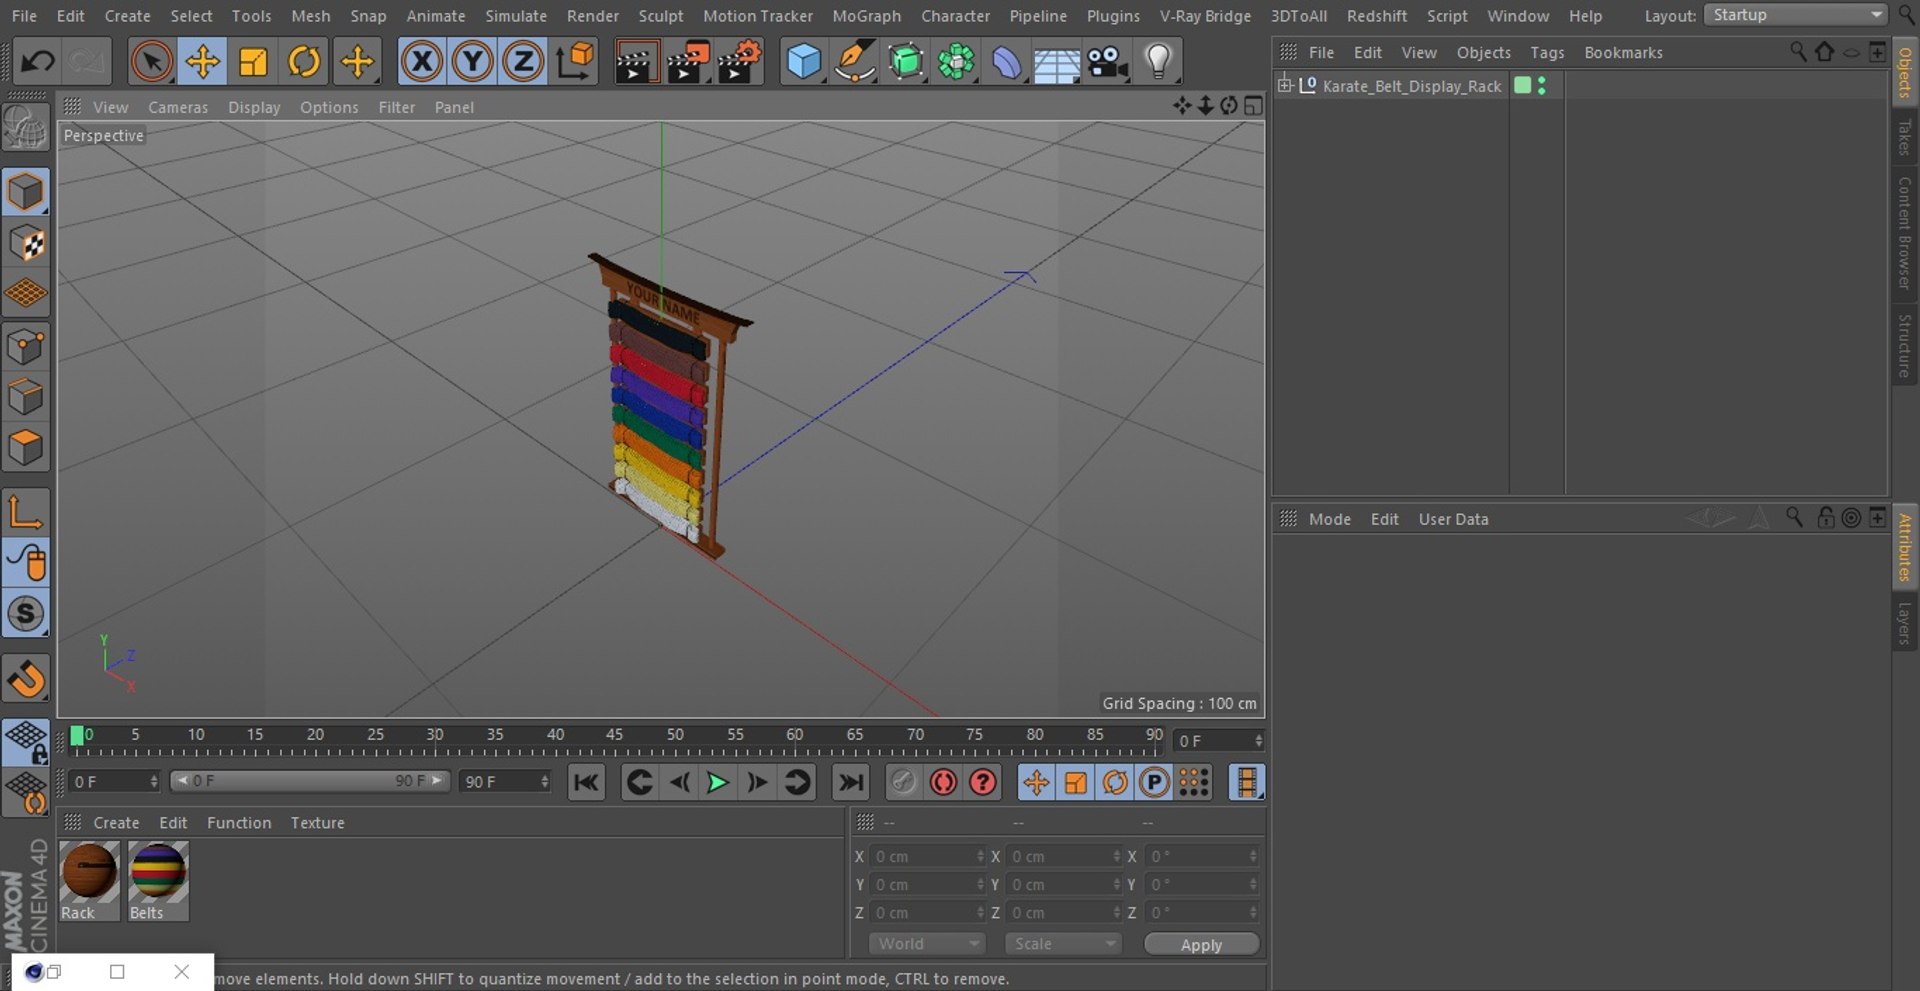Go to start of animation
The width and height of the screenshot is (1920, 991).
coord(586,782)
